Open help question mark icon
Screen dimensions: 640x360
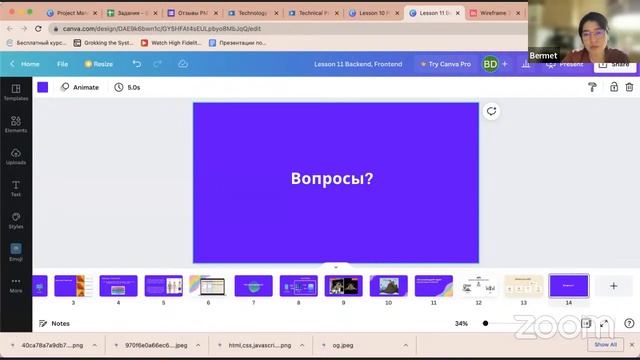coord(629,323)
